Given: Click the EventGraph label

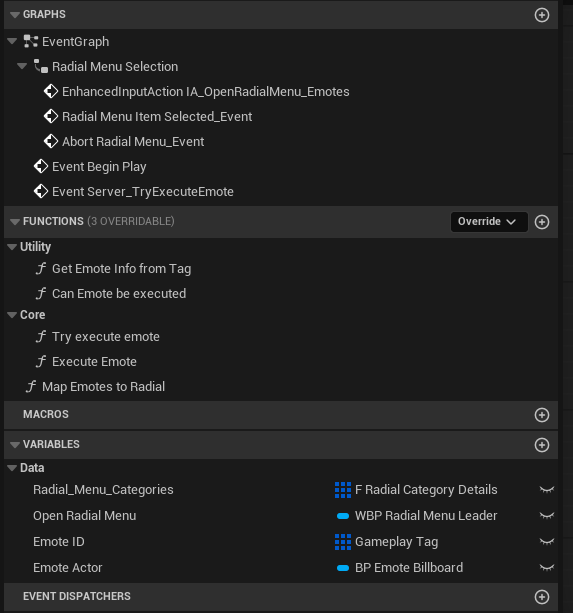Looking at the screenshot, I should click(x=75, y=41).
